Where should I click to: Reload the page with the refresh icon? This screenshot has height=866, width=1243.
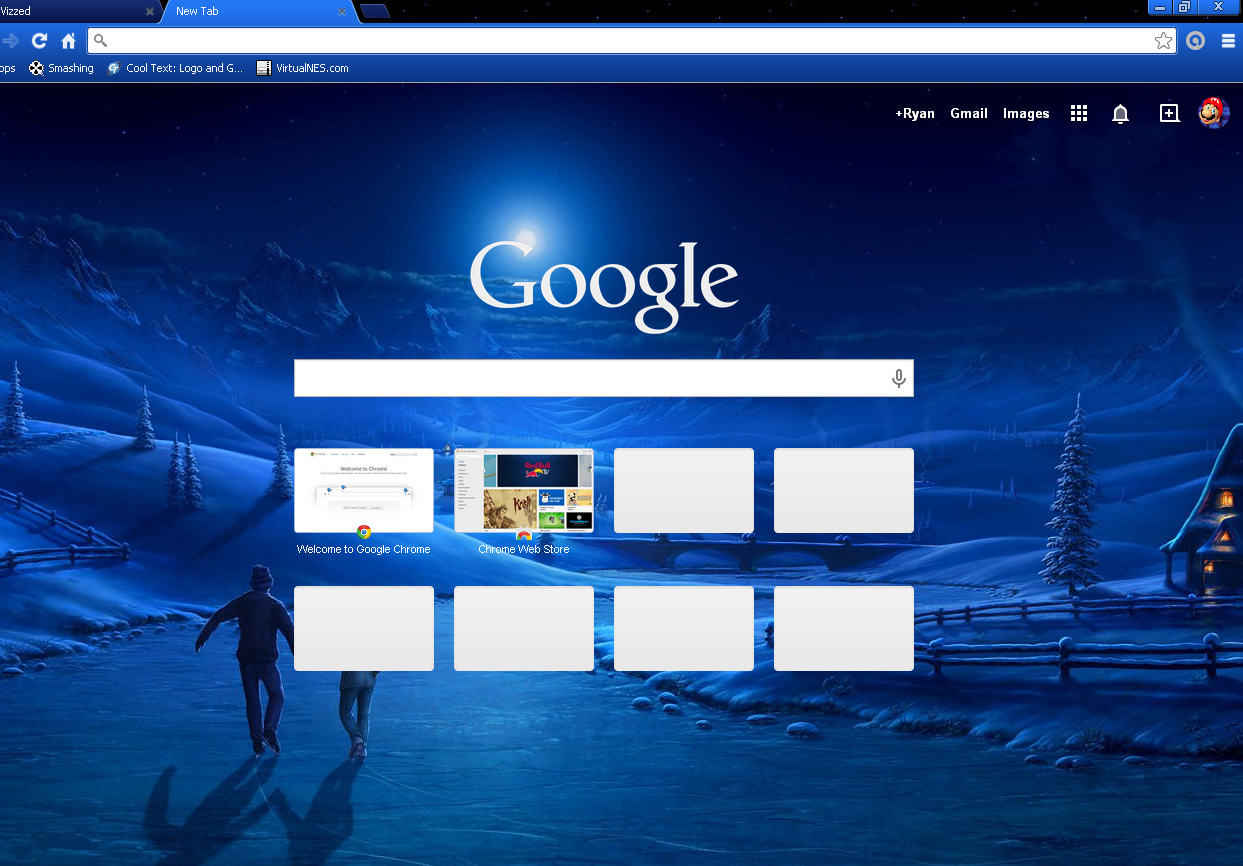pos(39,41)
